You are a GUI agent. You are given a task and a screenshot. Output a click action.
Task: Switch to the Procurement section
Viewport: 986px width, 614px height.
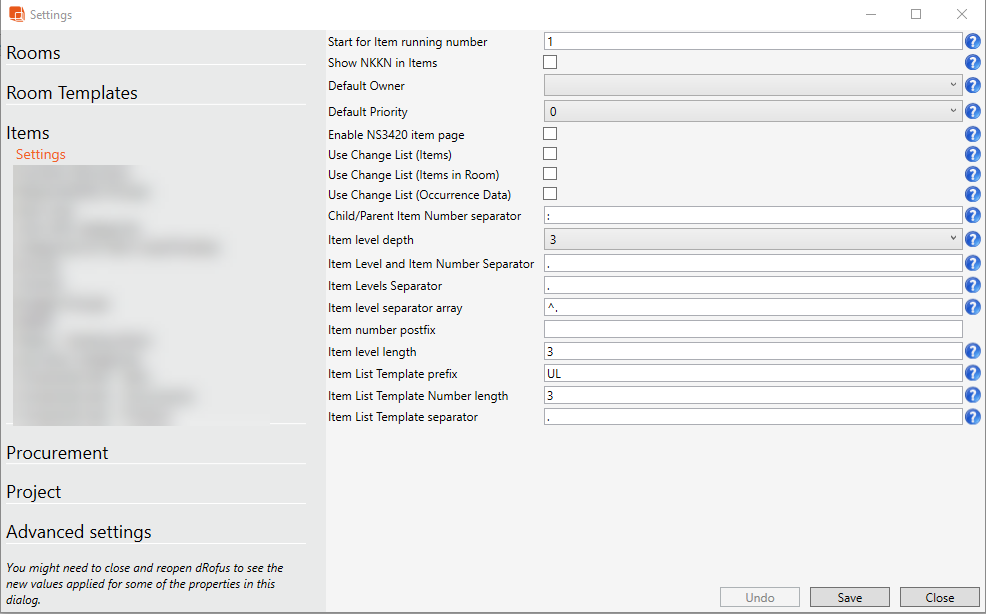click(57, 453)
